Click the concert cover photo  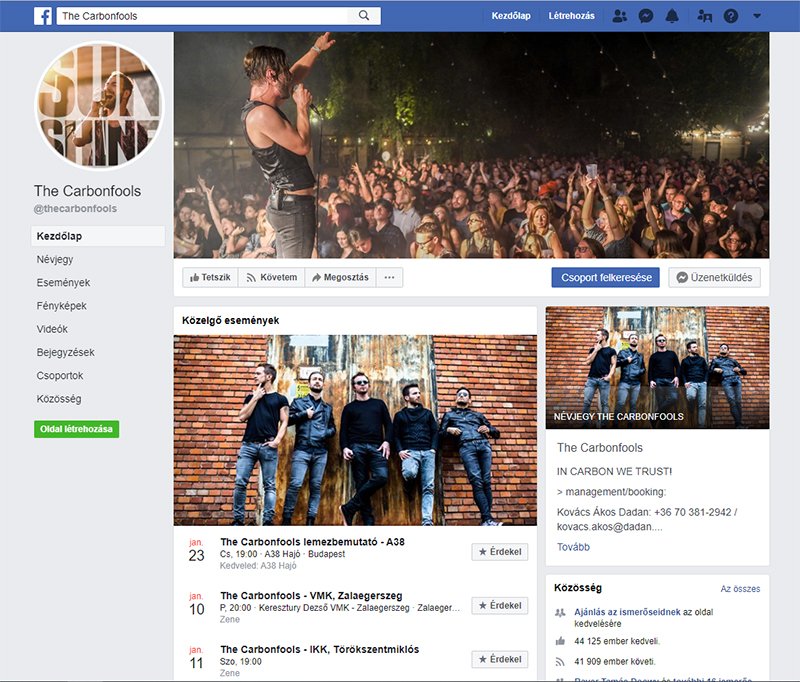pos(471,145)
